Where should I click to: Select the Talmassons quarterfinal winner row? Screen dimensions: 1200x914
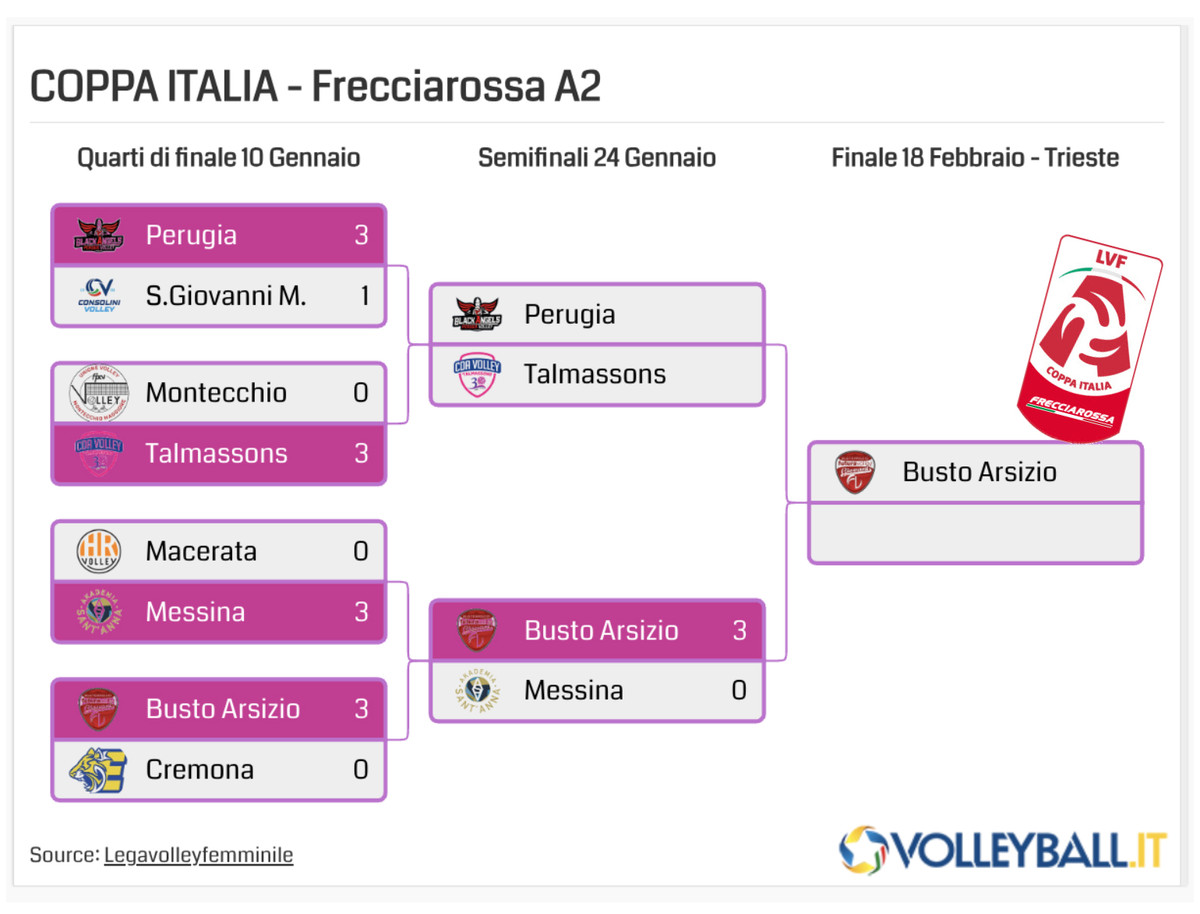click(219, 453)
